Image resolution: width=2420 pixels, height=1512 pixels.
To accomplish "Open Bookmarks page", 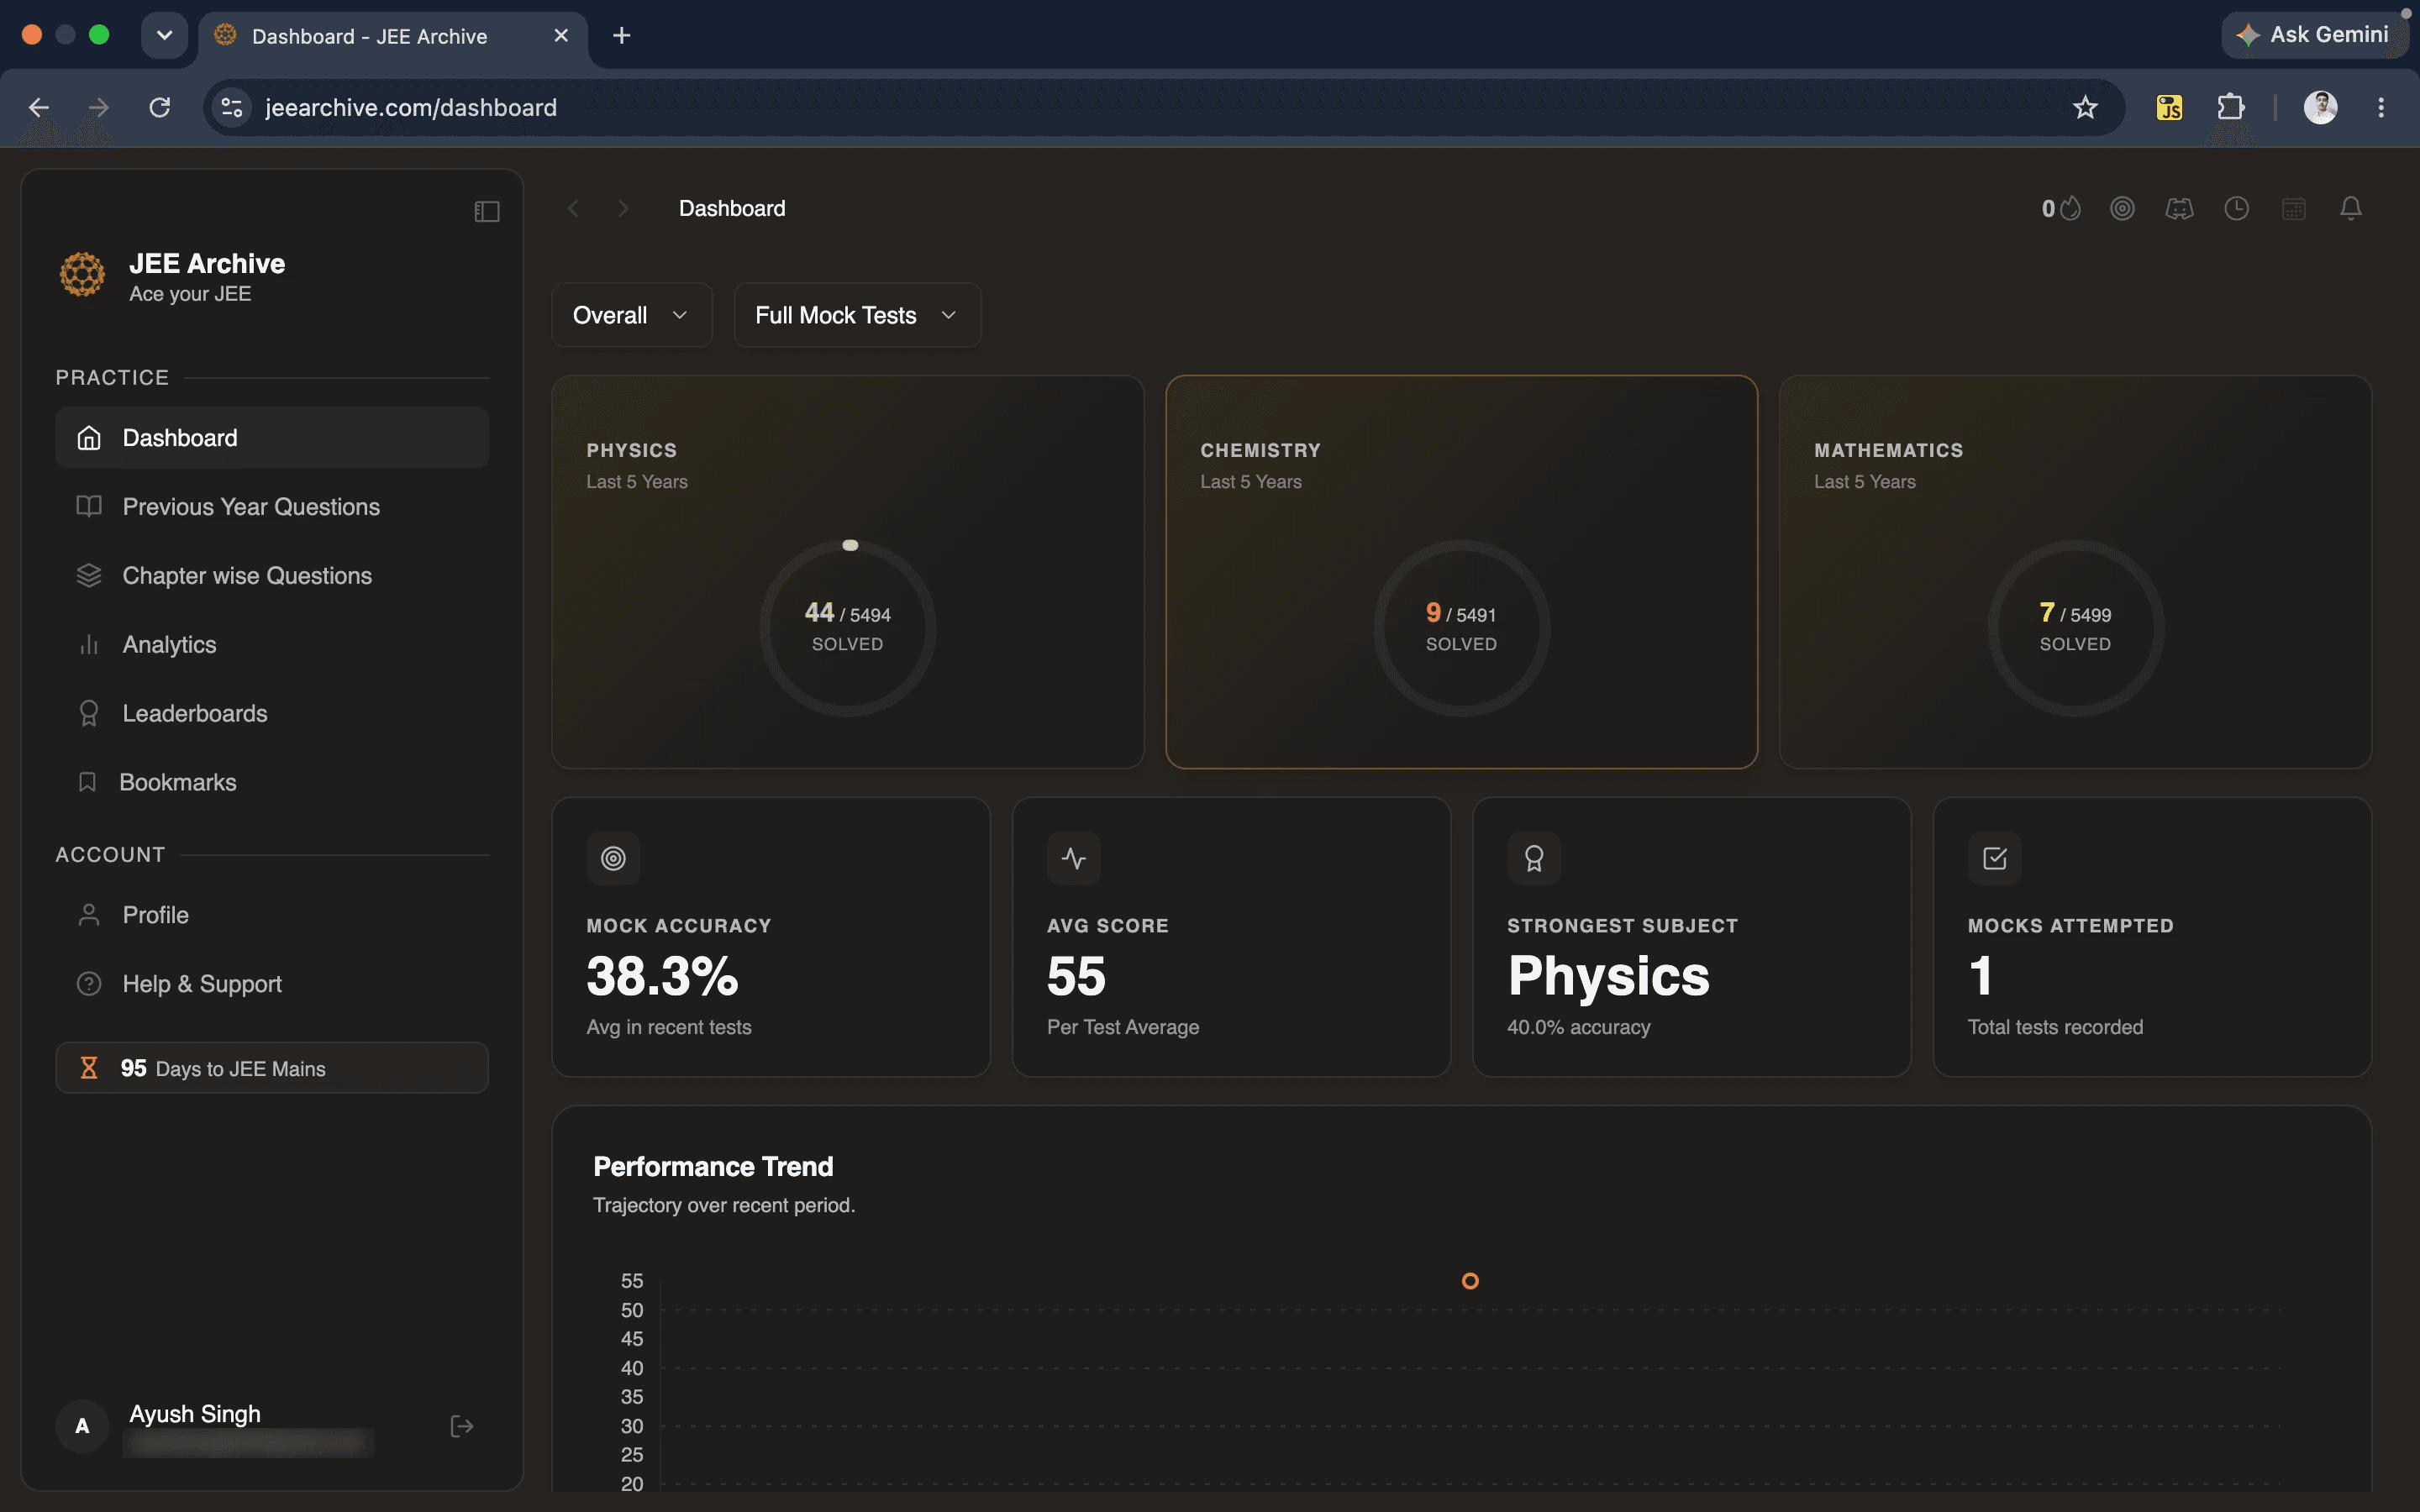I will click(x=272, y=782).
